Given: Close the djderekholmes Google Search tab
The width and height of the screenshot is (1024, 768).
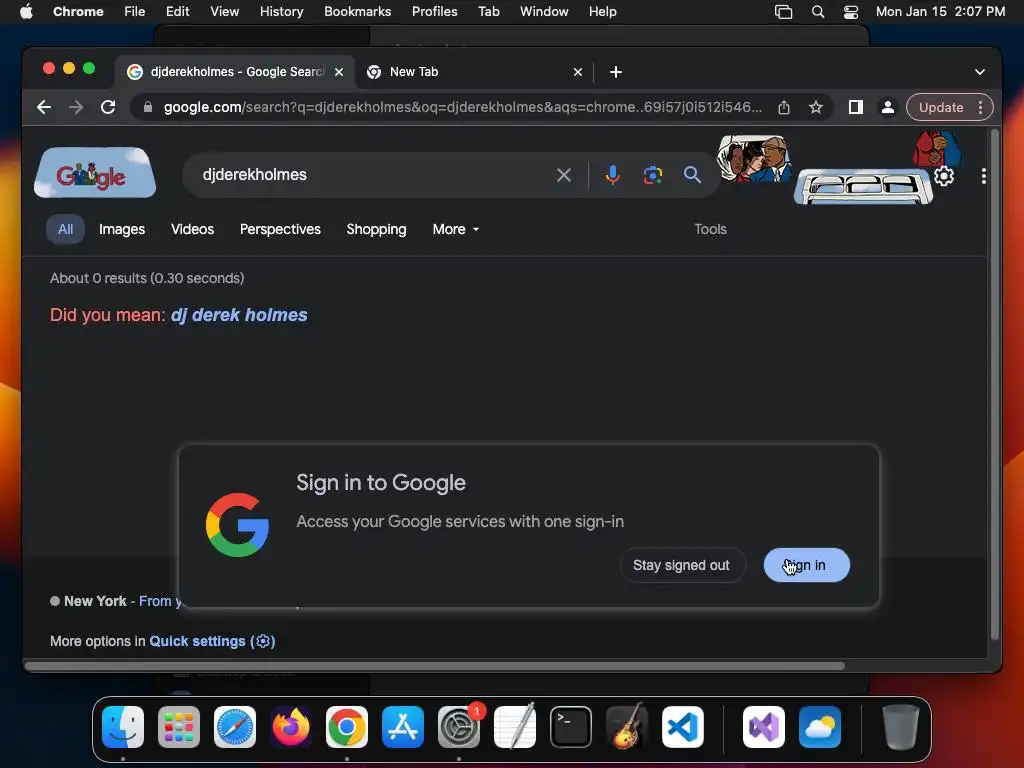Looking at the screenshot, I should pyautogui.click(x=339, y=72).
